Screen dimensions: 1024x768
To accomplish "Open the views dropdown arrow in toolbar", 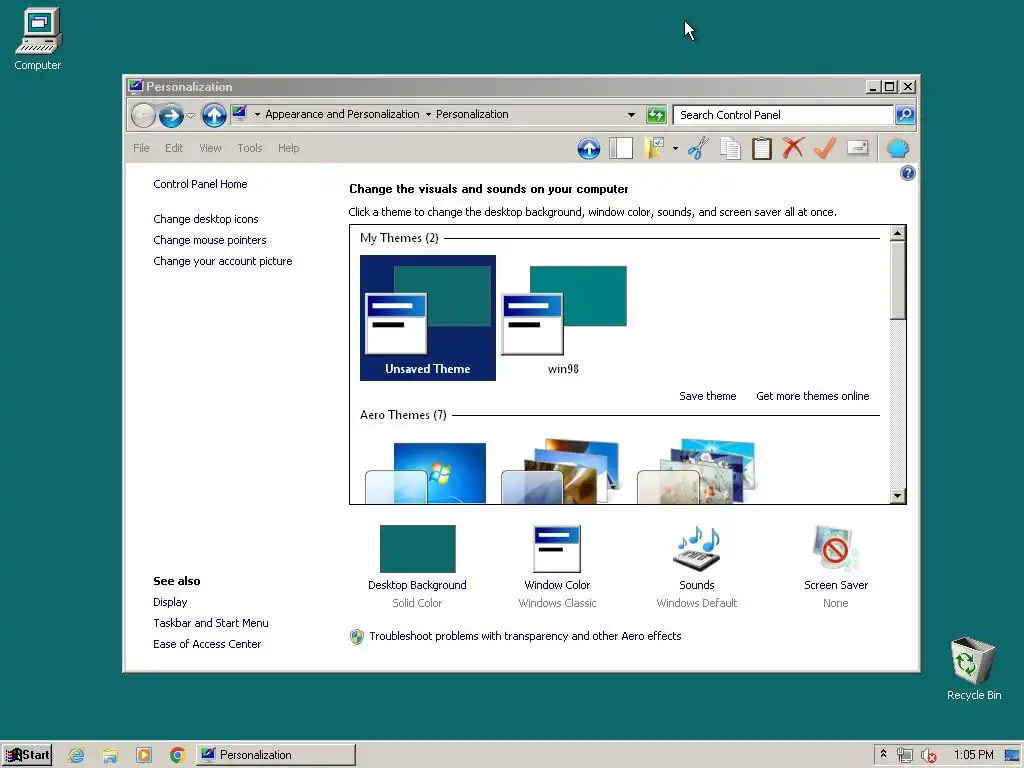I will tap(675, 148).
